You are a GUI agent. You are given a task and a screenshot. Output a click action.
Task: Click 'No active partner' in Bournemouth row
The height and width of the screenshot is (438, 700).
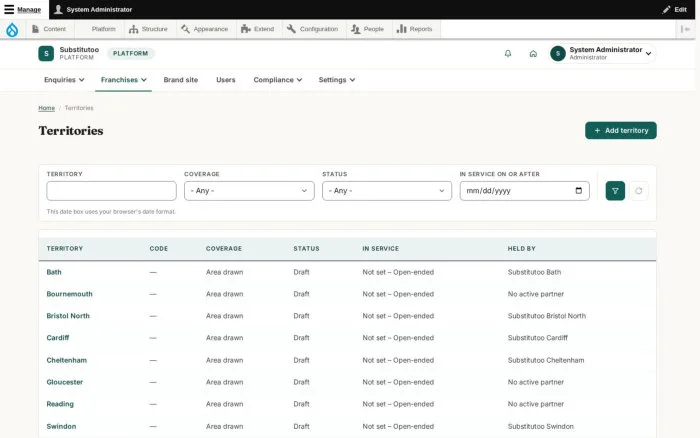point(536,294)
